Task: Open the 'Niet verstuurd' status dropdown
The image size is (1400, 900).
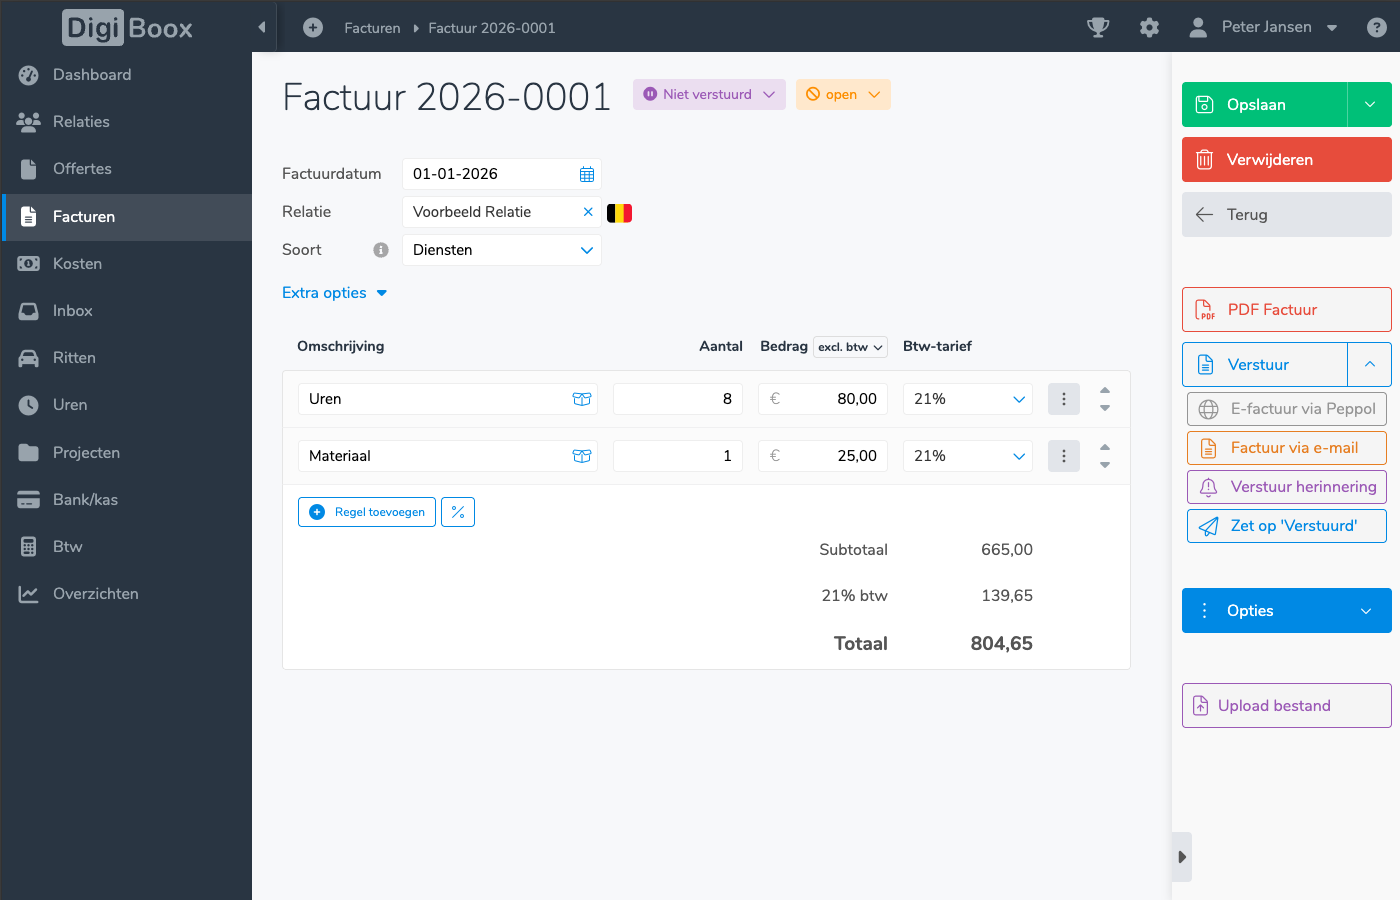Action: coord(709,95)
